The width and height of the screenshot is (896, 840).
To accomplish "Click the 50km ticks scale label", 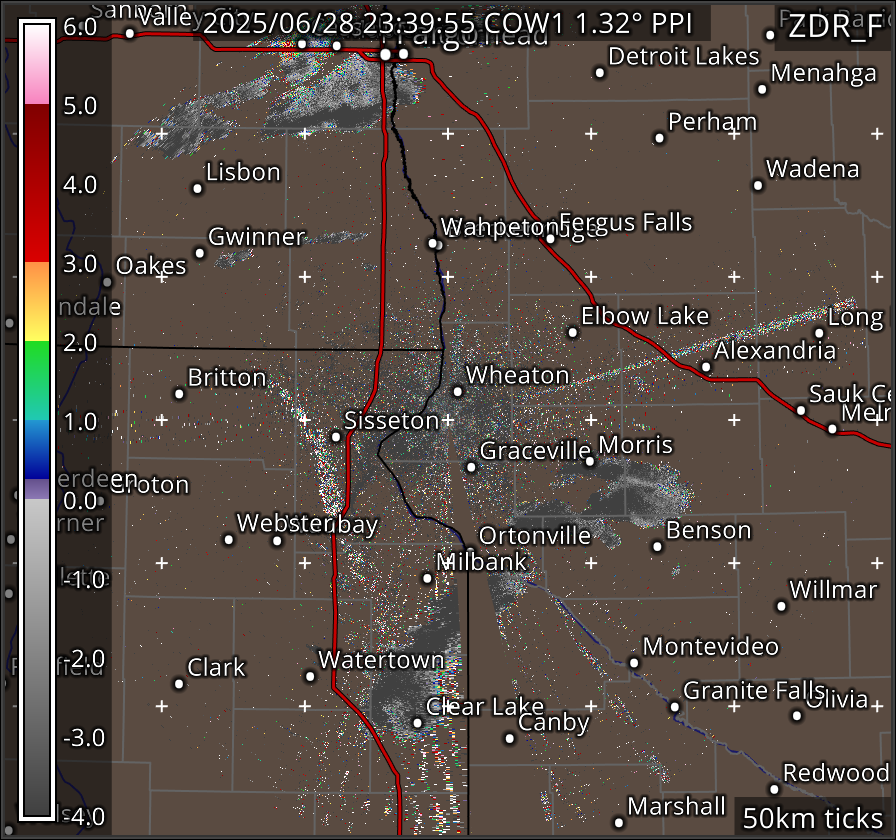I will (812, 817).
